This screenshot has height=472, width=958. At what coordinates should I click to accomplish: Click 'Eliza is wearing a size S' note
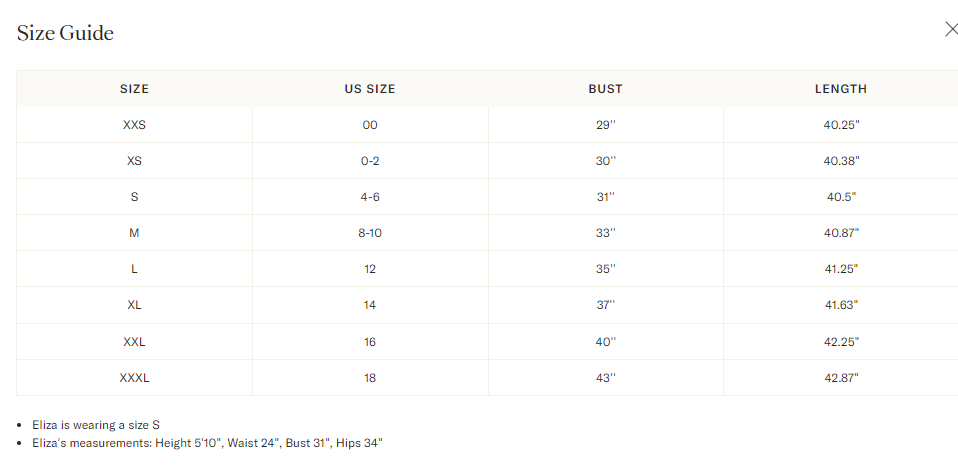96,425
